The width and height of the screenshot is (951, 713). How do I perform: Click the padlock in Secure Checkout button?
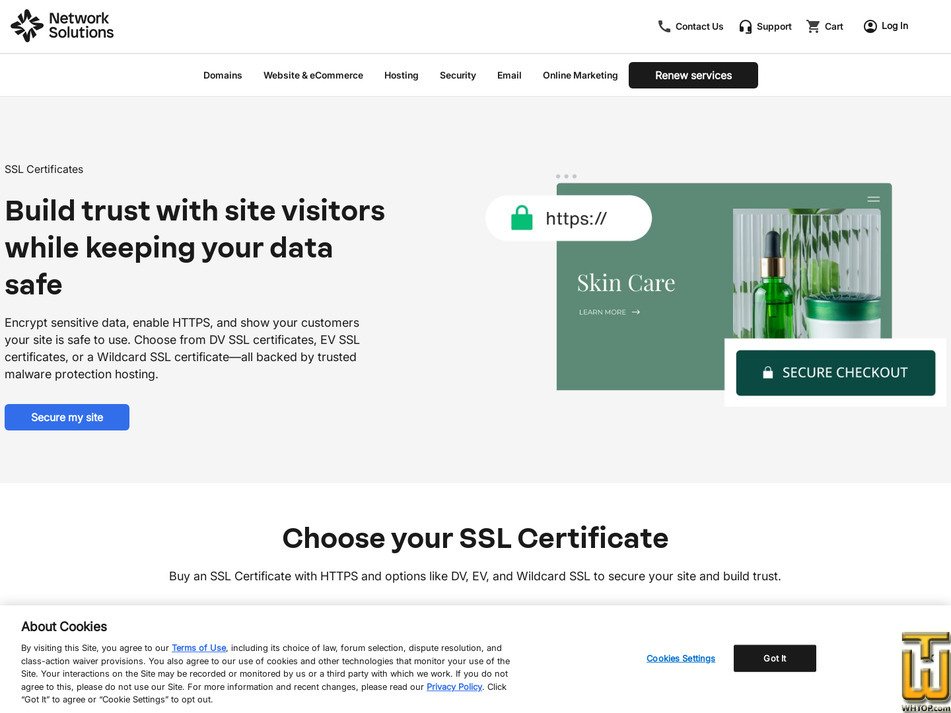pyautogui.click(x=768, y=372)
